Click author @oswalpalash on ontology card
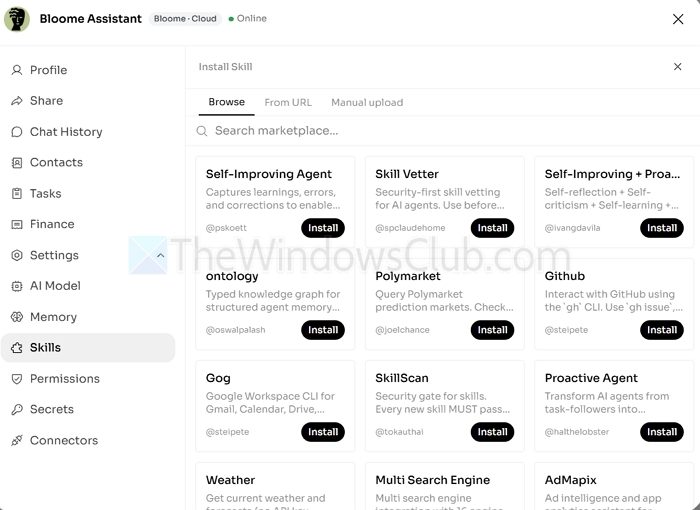The width and height of the screenshot is (700, 510). (x=236, y=330)
